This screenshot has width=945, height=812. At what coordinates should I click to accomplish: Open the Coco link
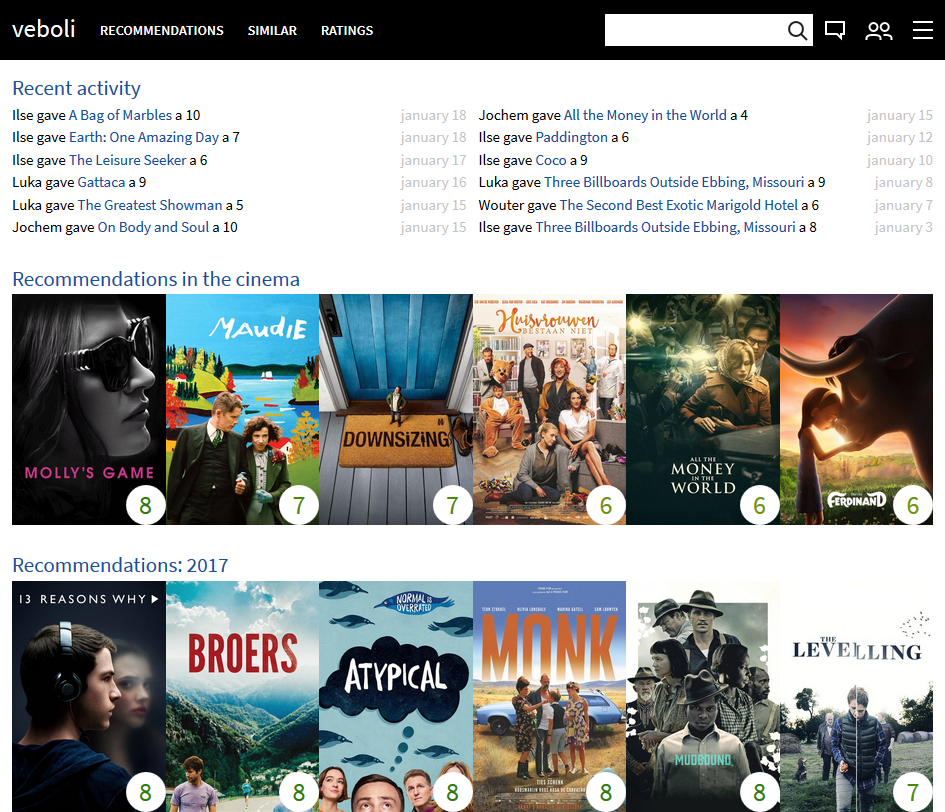(551, 160)
